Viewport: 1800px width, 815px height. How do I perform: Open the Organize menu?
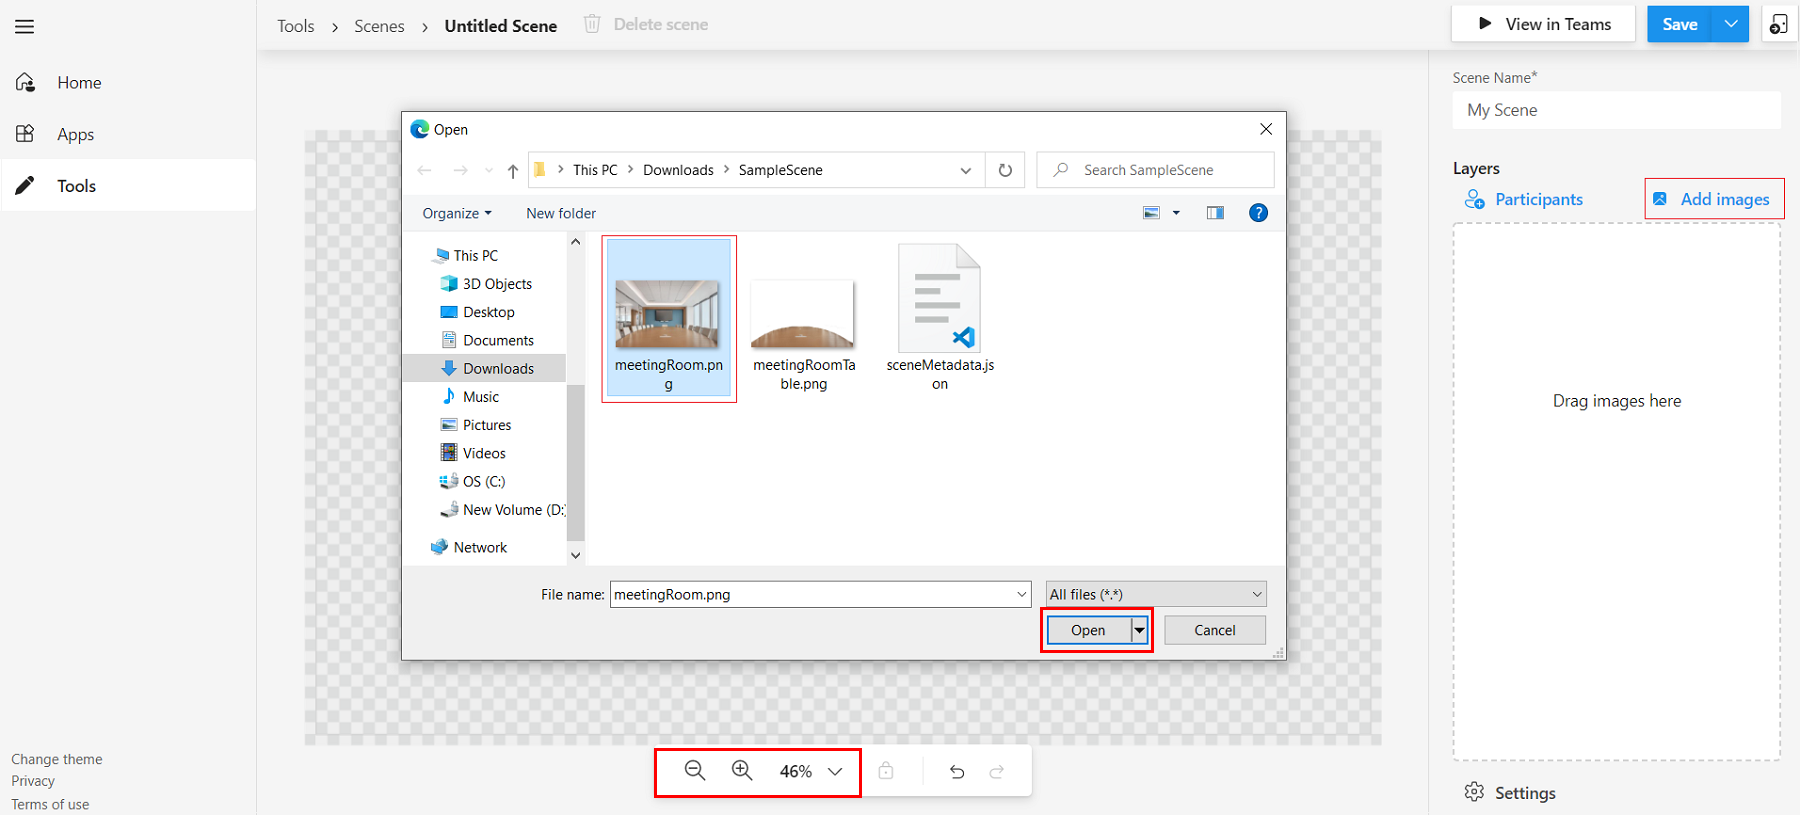457,213
